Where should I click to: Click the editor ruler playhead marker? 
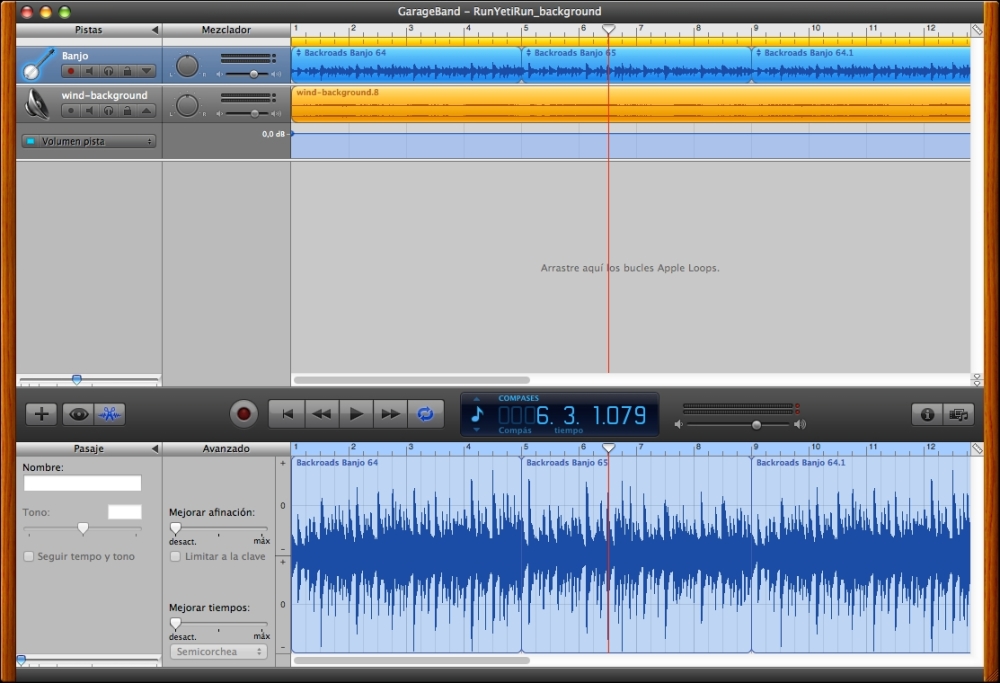[608, 448]
